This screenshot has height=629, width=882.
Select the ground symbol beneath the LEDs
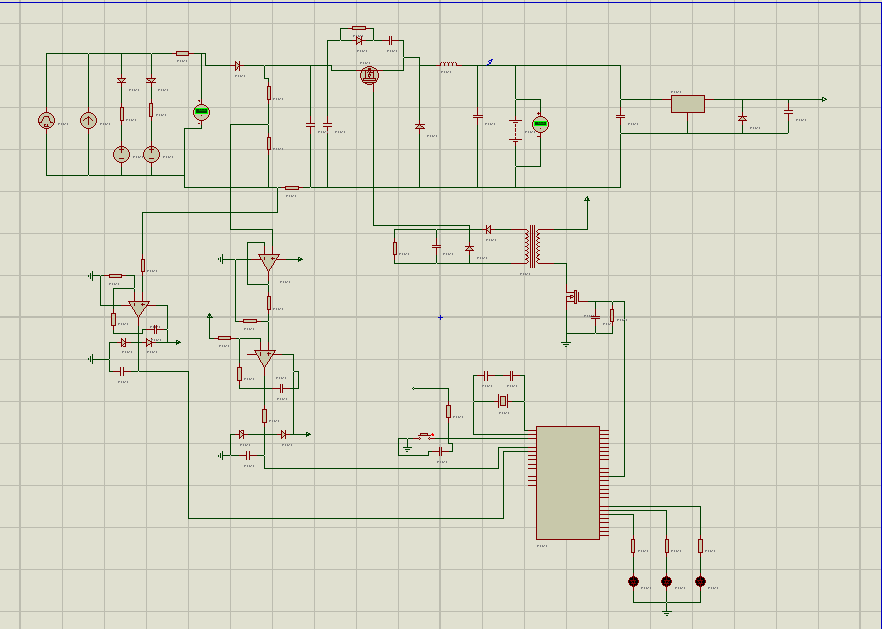(667, 612)
